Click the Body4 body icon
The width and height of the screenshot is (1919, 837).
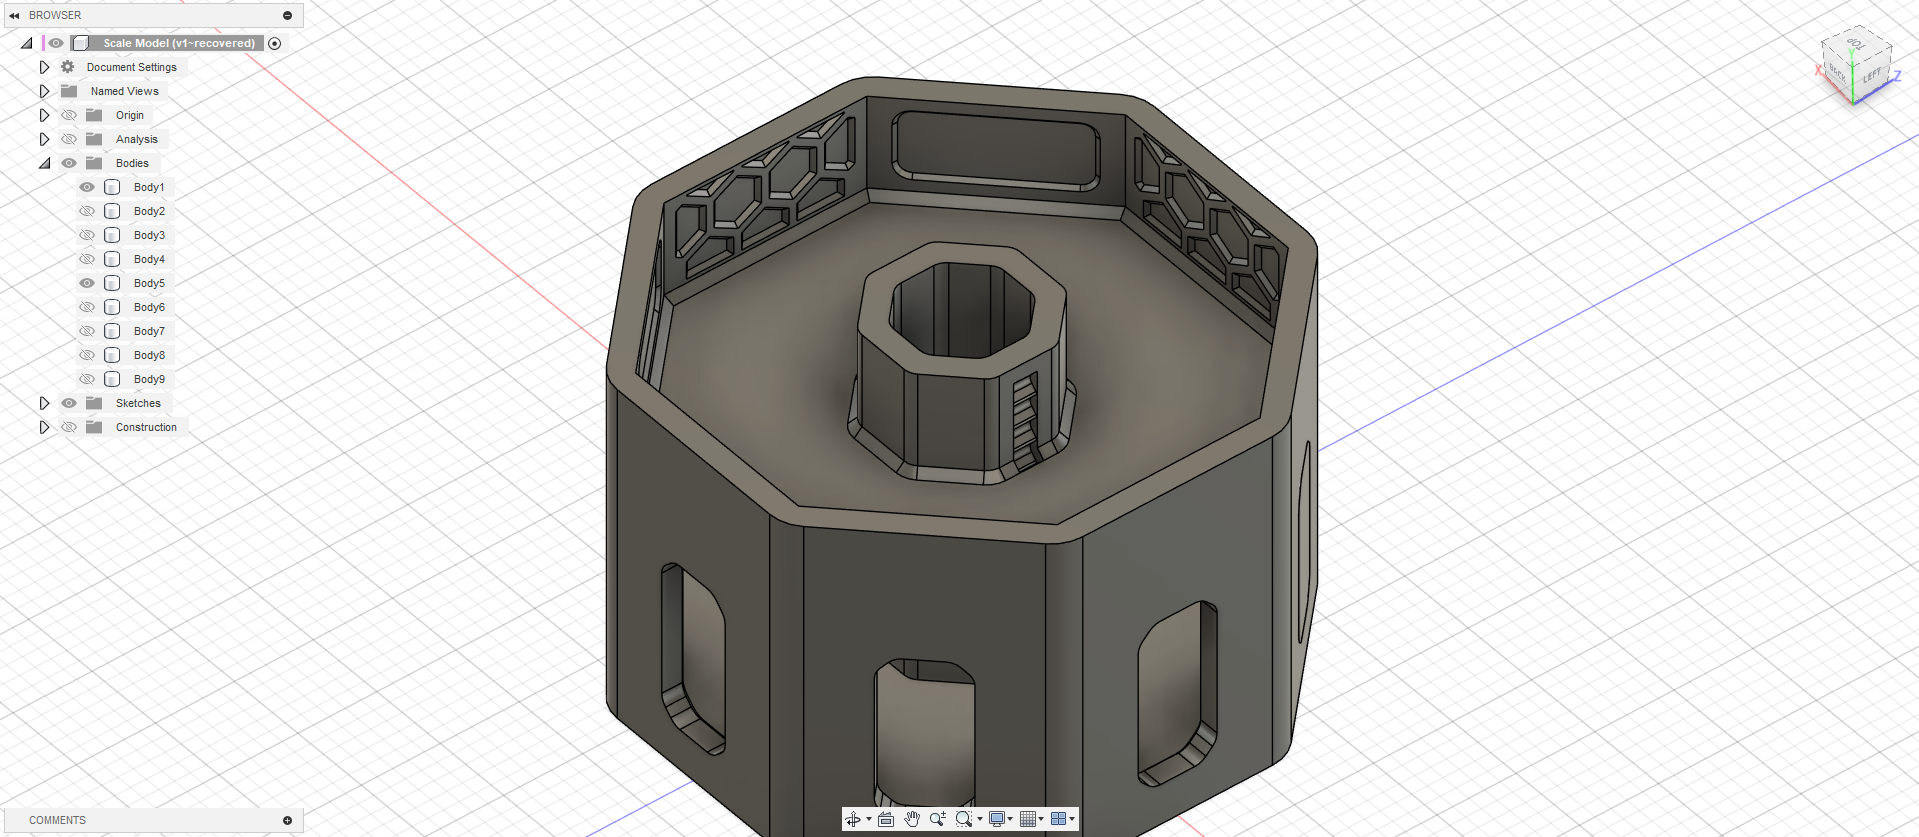[113, 259]
